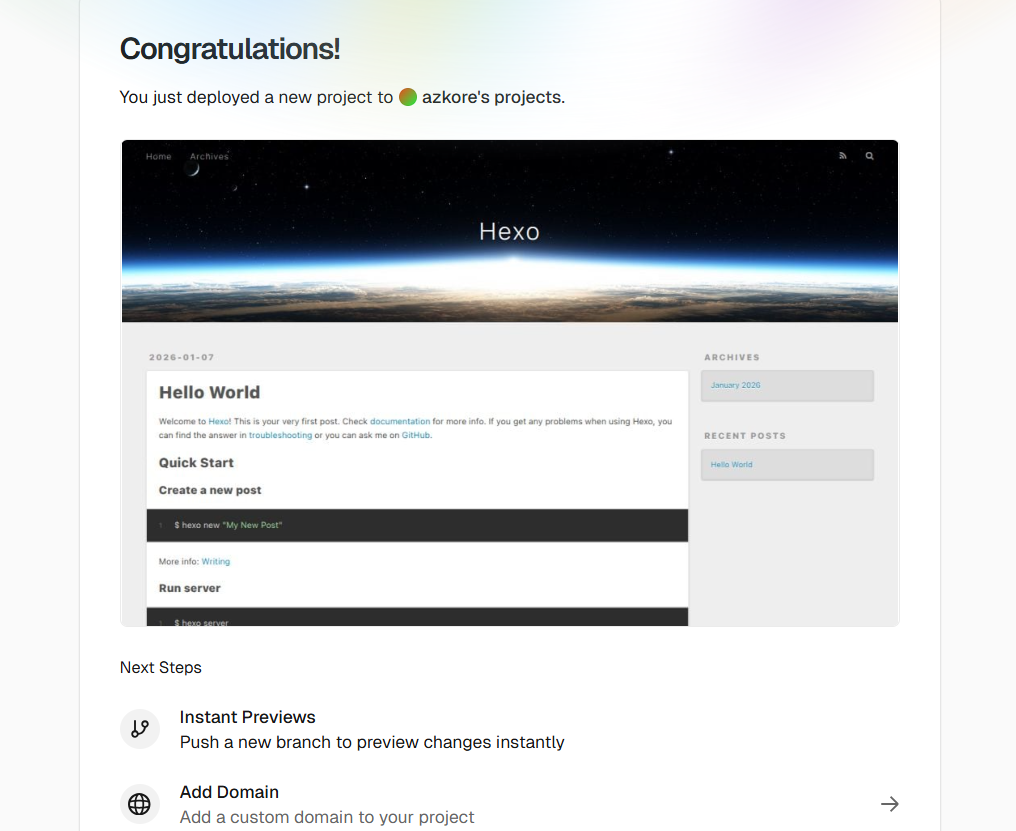
Task: Click the azkore team avatar icon
Action: (408, 97)
